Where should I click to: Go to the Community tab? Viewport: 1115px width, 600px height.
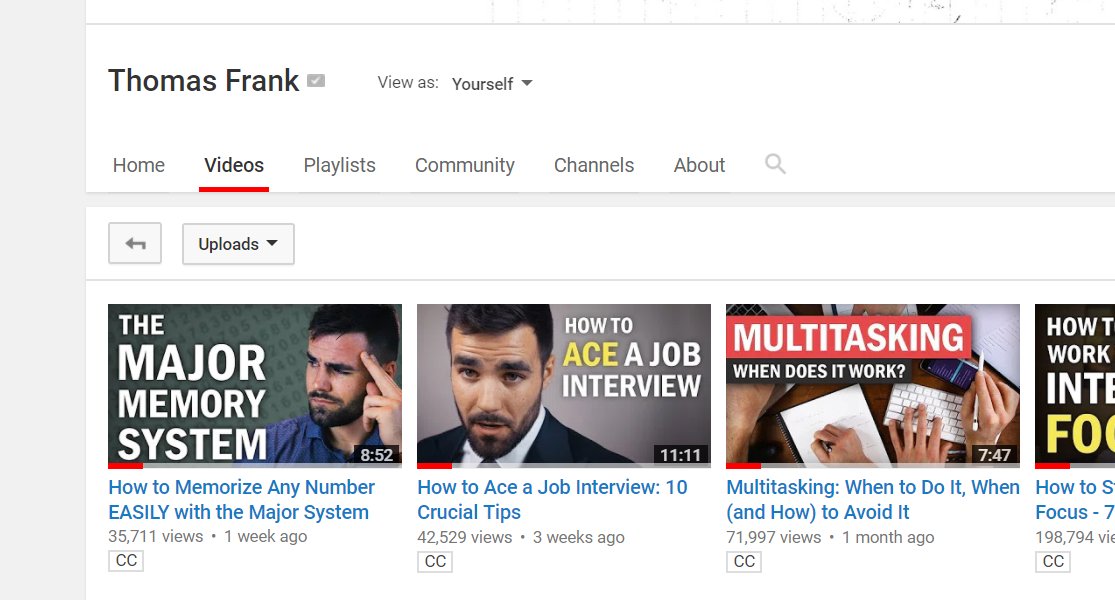tap(464, 165)
